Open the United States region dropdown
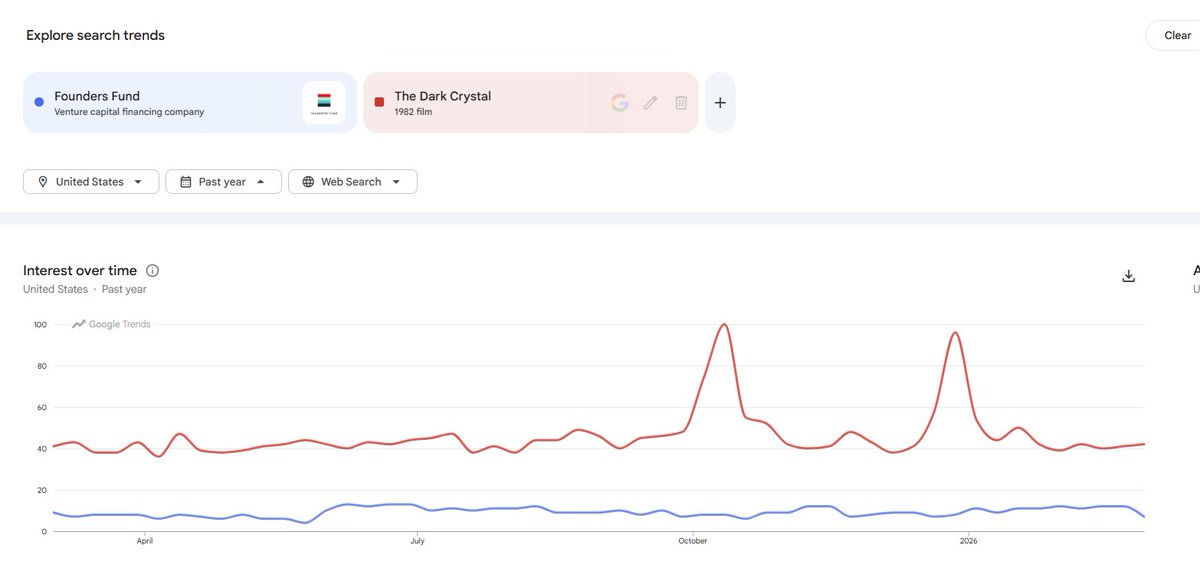Viewport: 1200px width, 568px height. 91,182
